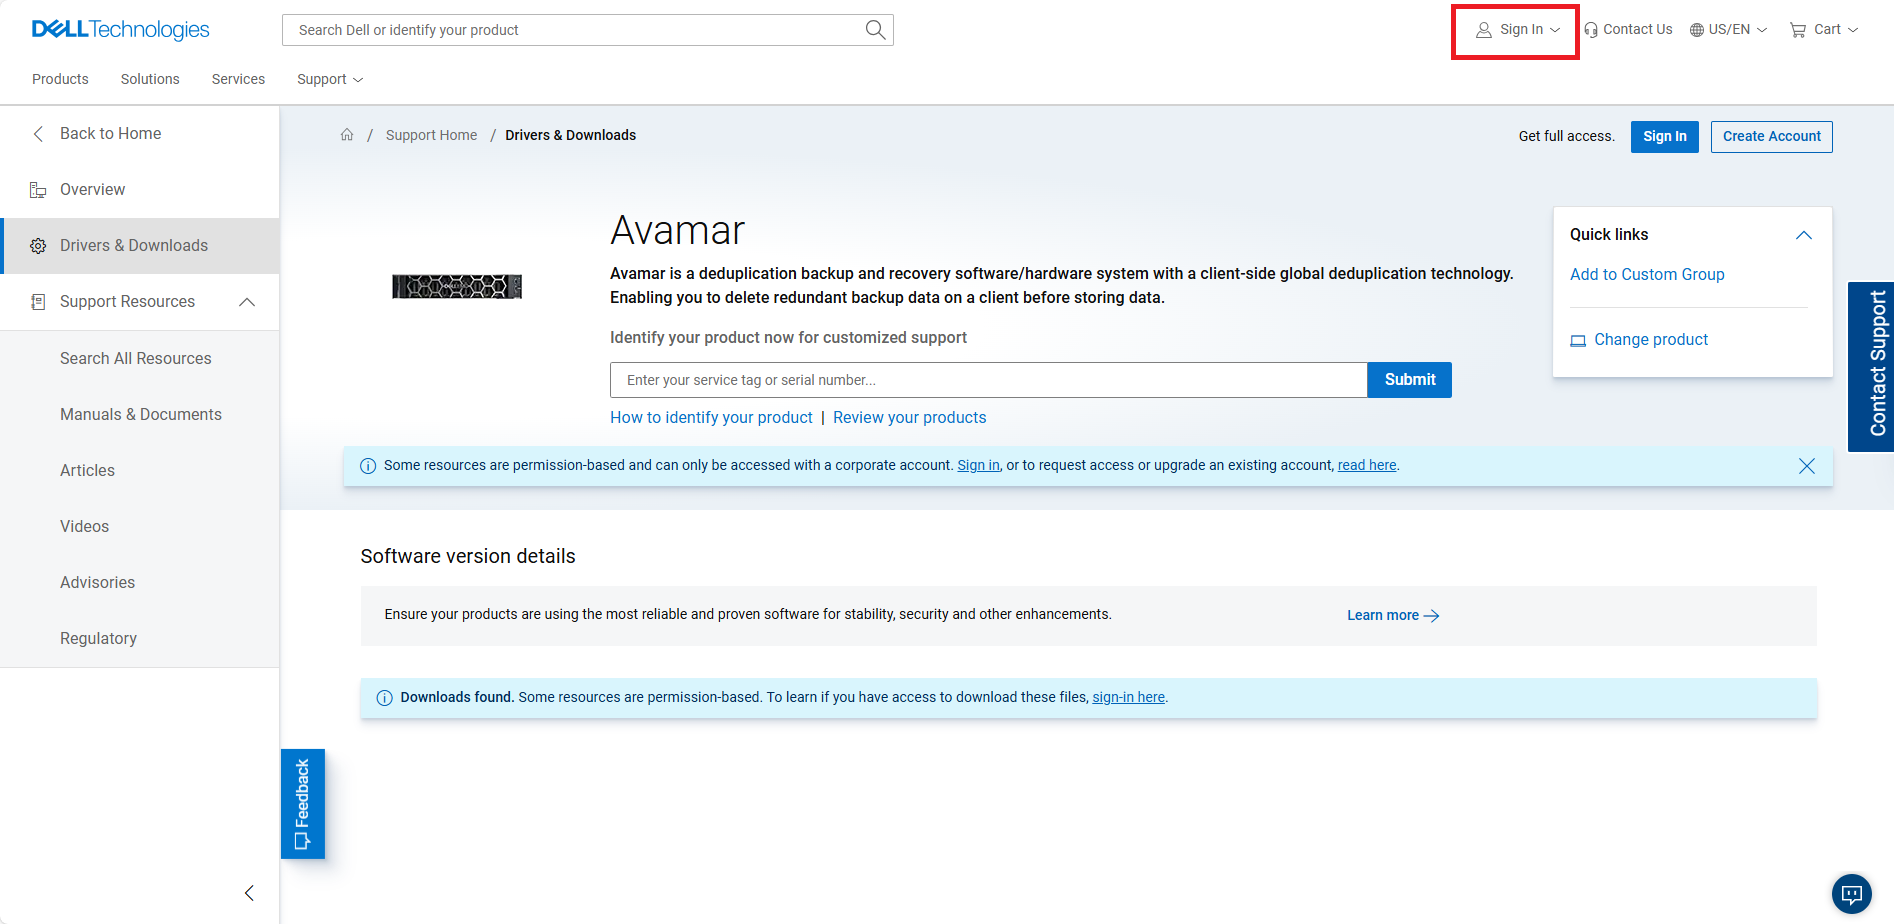Click the blue Submit button
Screen dimensions: 1894x924
(x=1409, y=380)
